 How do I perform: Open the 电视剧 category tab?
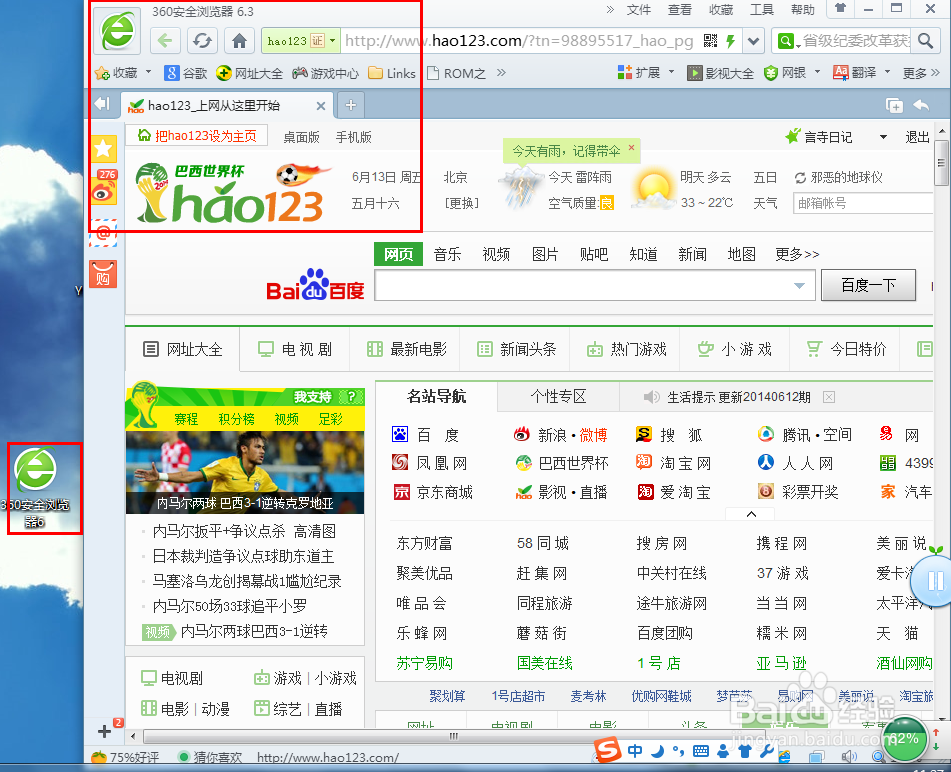pos(295,349)
